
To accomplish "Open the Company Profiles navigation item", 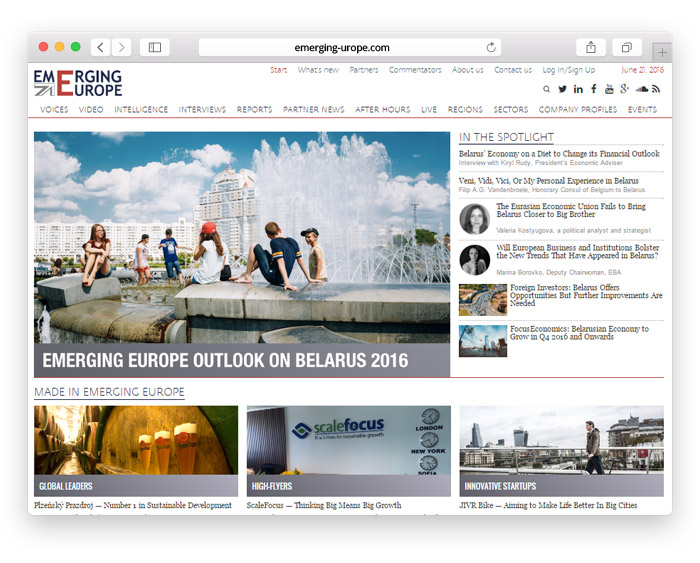I will pyautogui.click(x=578, y=109).
